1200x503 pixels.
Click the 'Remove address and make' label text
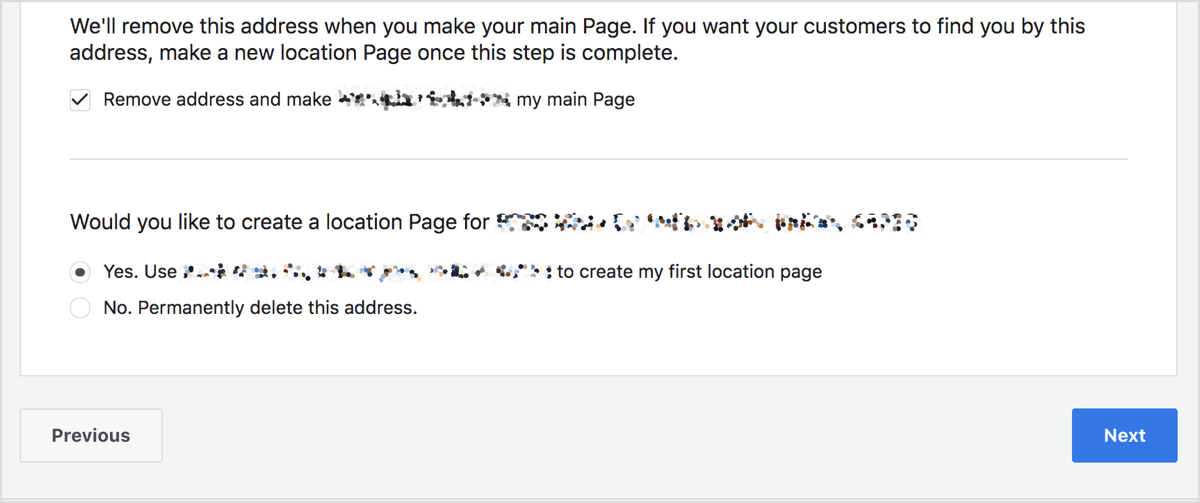tap(217, 100)
